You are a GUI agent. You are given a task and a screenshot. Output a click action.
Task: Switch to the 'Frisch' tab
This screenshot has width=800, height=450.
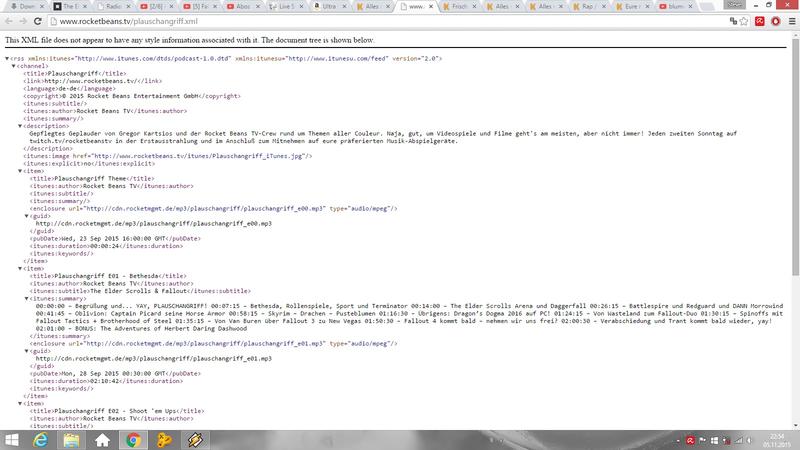pyautogui.click(x=458, y=7)
